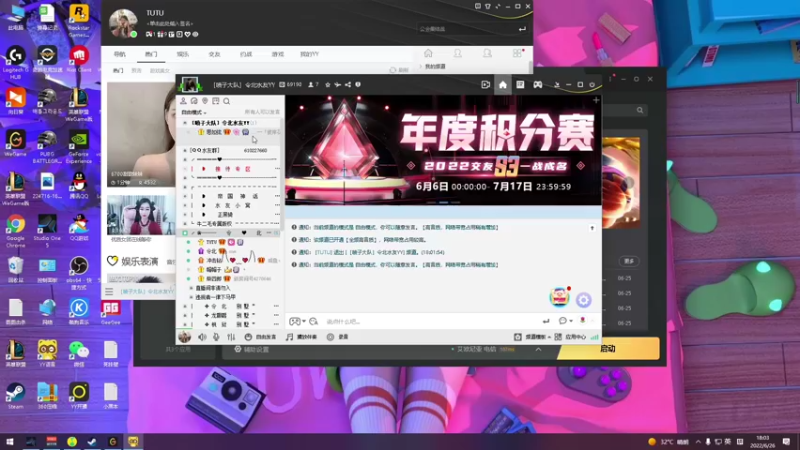
Task: Click the send arrow button in chat
Action: click(x=546, y=321)
